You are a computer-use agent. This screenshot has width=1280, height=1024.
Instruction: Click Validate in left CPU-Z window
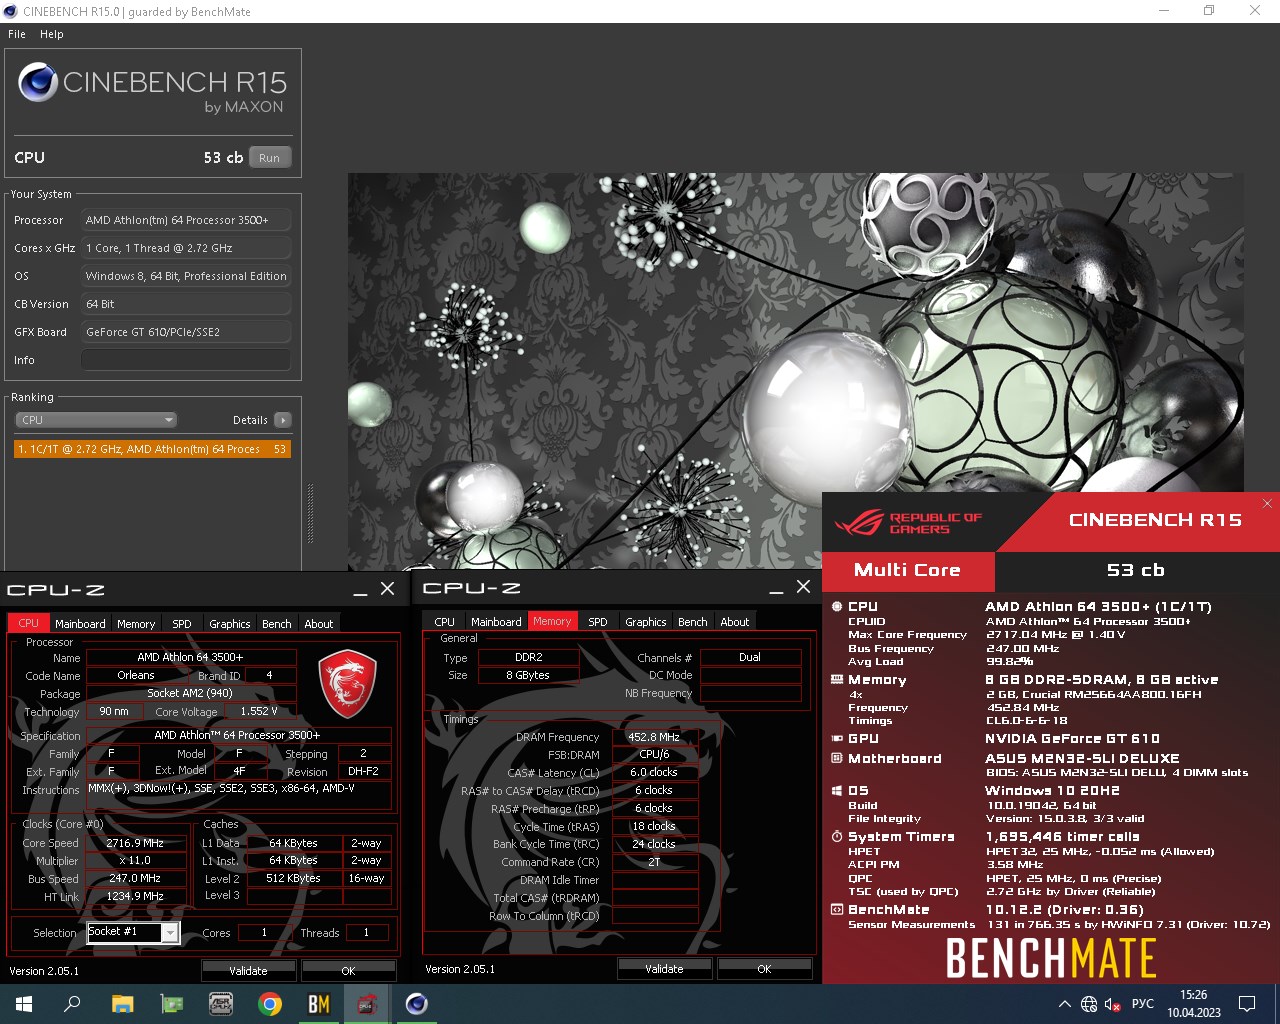248,970
